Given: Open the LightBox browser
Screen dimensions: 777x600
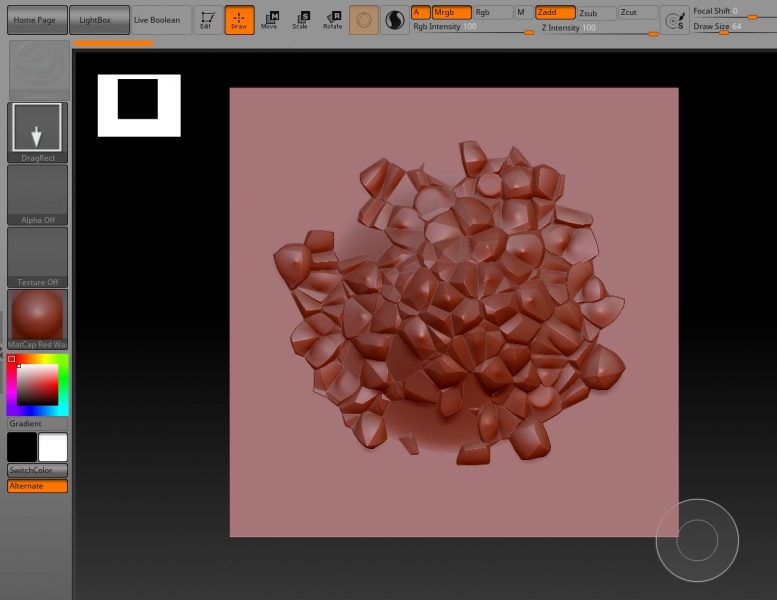Looking at the screenshot, I should [x=99, y=20].
